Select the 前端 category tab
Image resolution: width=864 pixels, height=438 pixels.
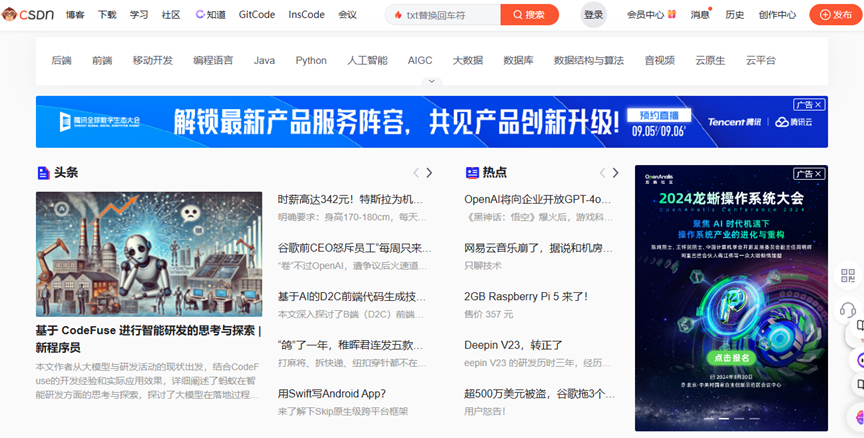click(x=102, y=61)
